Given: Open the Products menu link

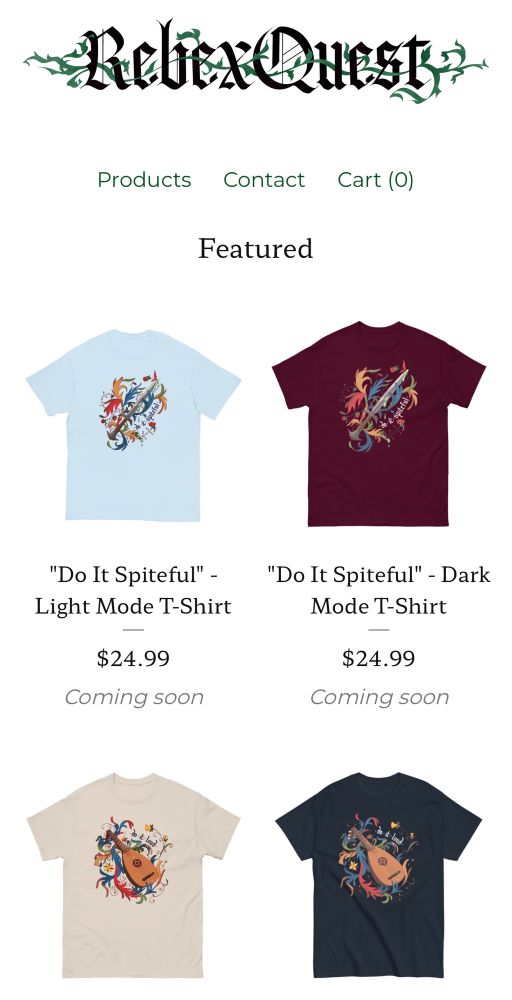Looking at the screenshot, I should point(144,180).
